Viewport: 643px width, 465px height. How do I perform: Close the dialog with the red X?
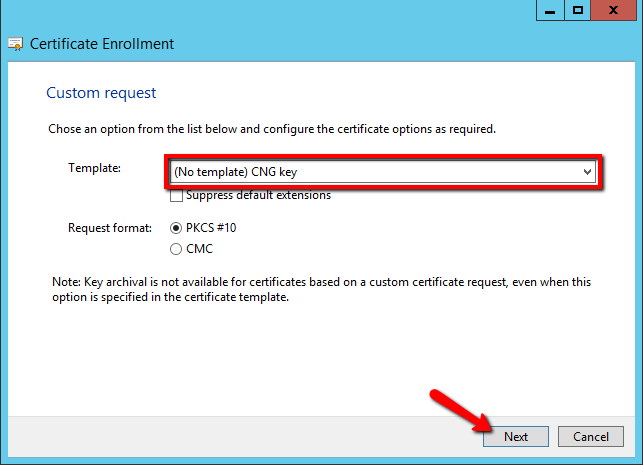click(x=618, y=10)
